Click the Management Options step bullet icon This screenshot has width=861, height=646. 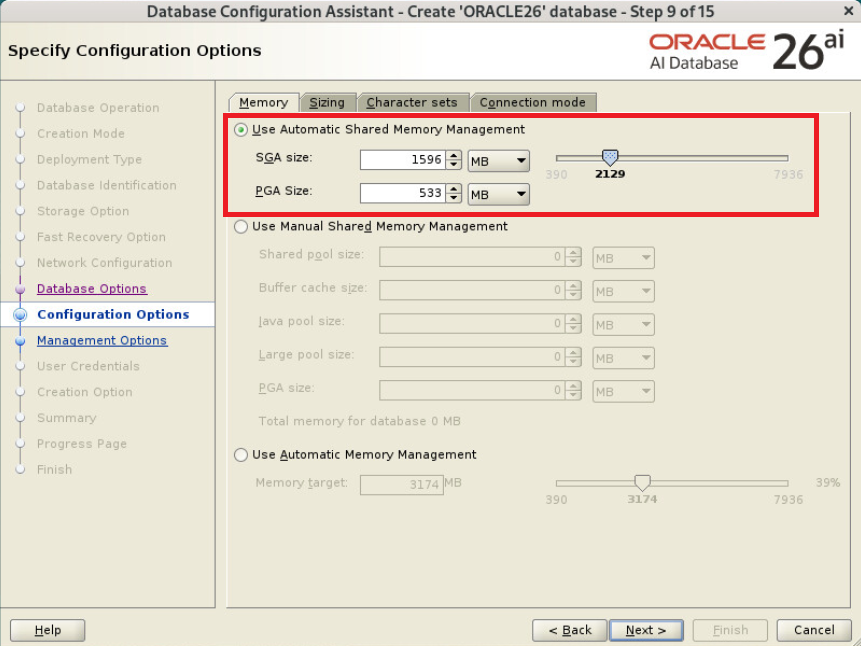coord(20,341)
